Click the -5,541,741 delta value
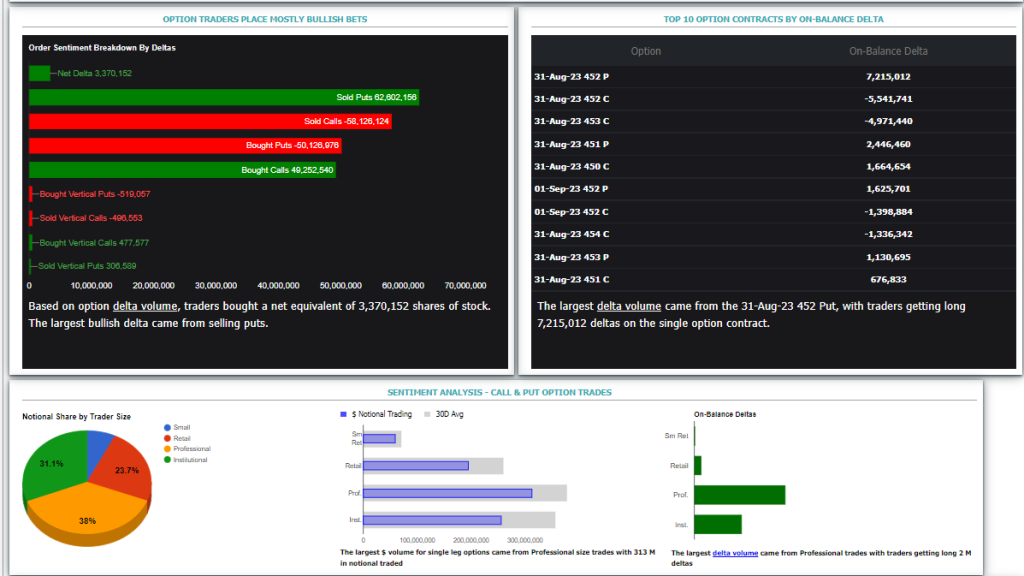 [888, 99]
